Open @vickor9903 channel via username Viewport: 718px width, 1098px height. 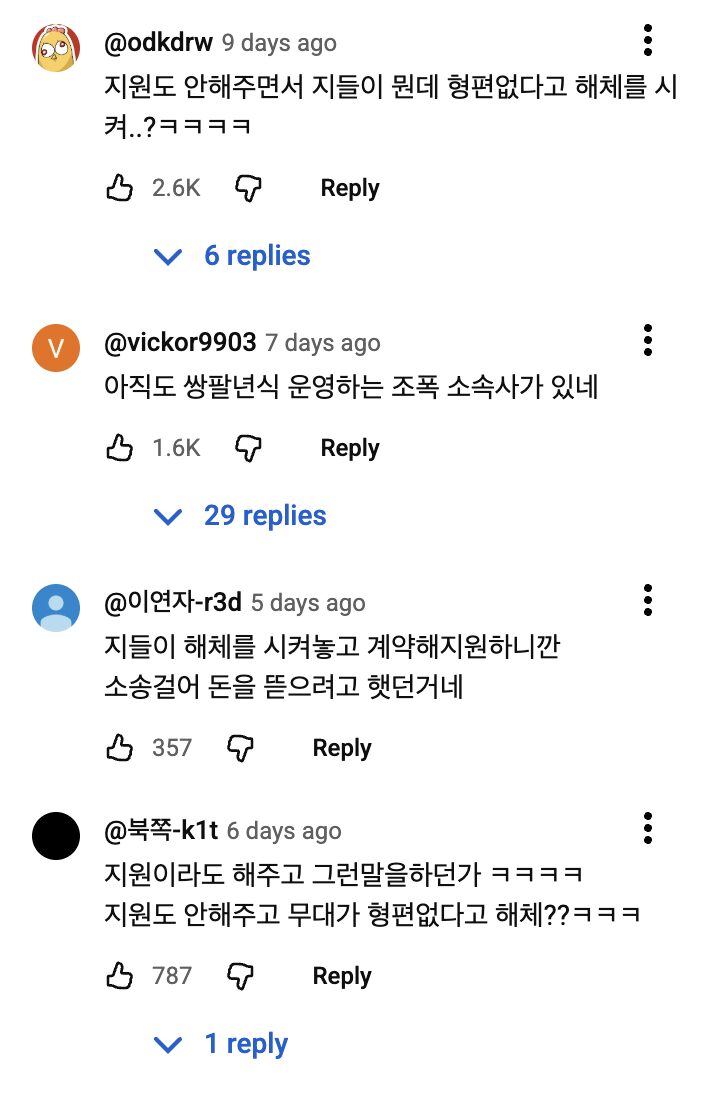[180, 343]
